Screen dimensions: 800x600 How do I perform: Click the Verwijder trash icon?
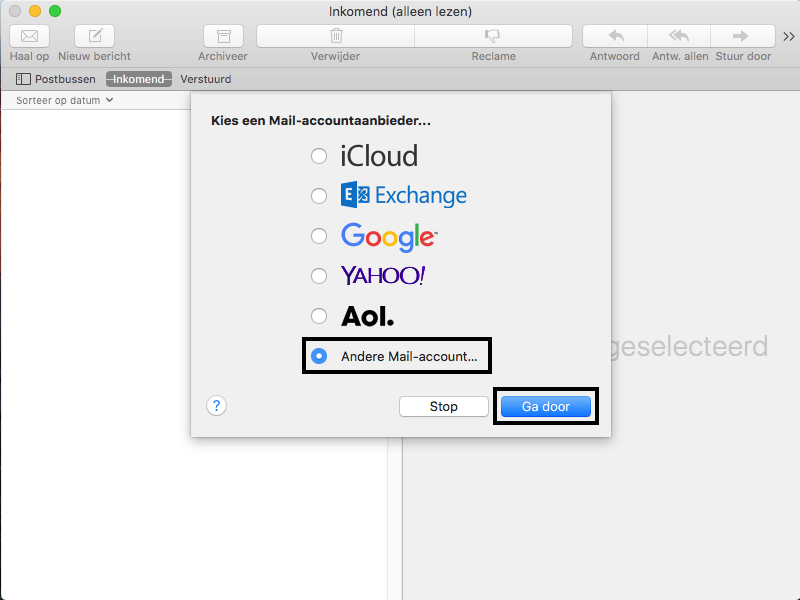coord(336,36)
